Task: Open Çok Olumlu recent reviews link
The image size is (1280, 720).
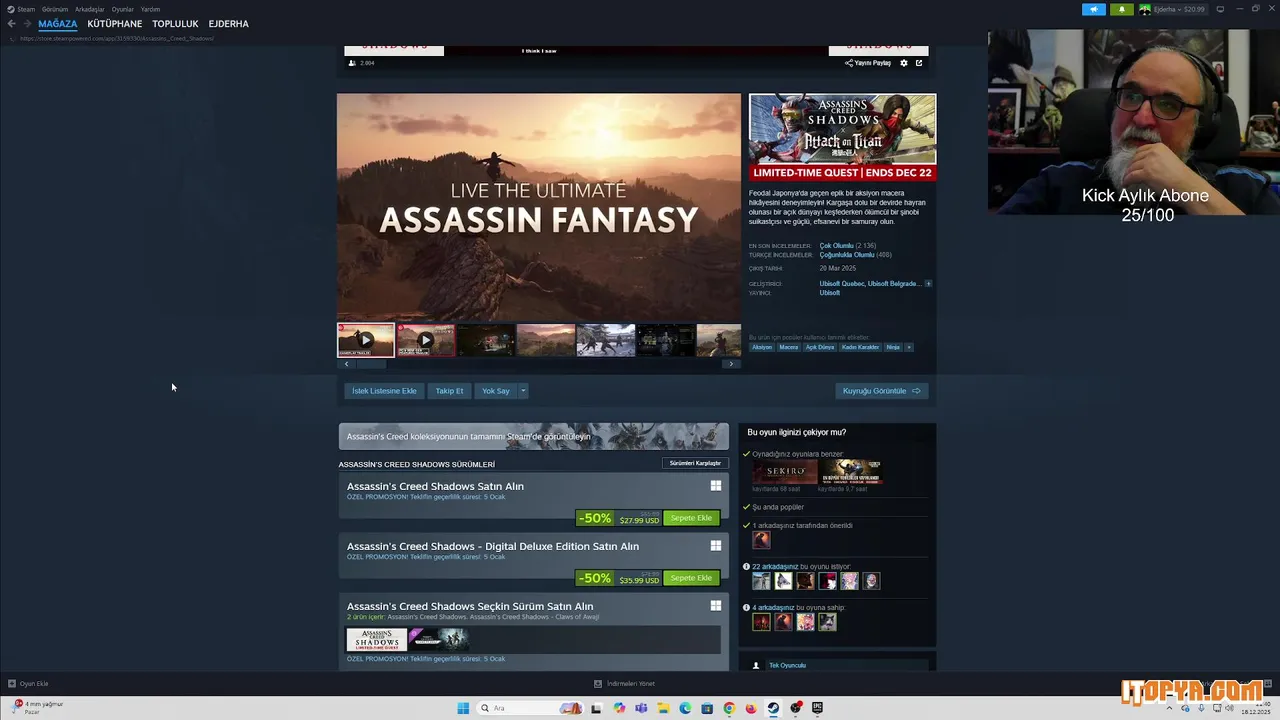Action: (x=837, y=246)
